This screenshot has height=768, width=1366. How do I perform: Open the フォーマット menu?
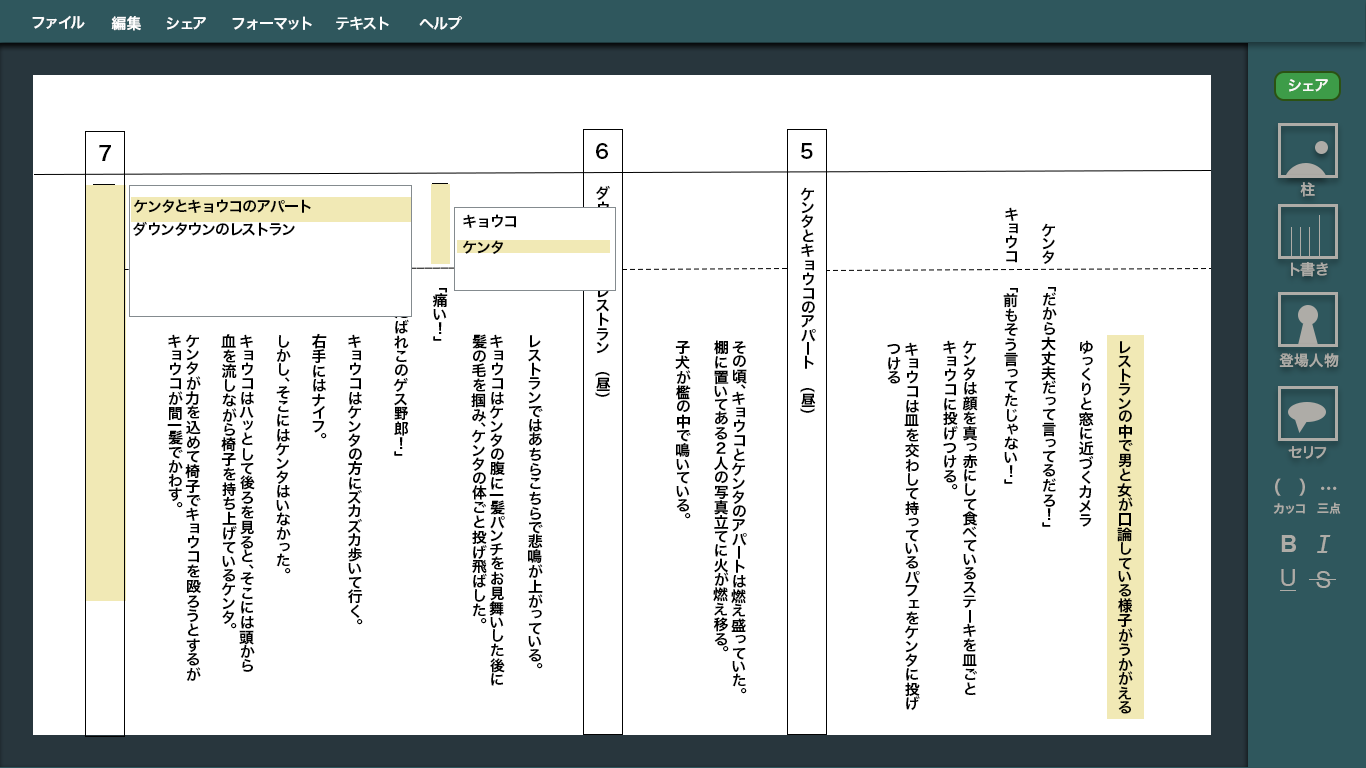[x=271, y=23]
